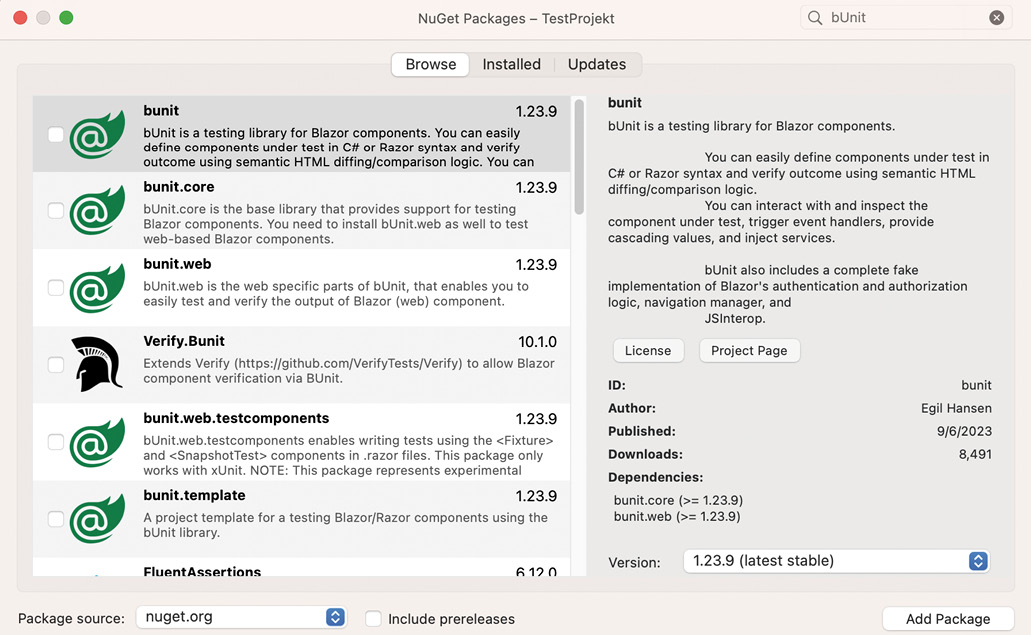1031x635 pixels.
Task: Tick the checkbox for bunit.core
Action: tap(56, 210)
